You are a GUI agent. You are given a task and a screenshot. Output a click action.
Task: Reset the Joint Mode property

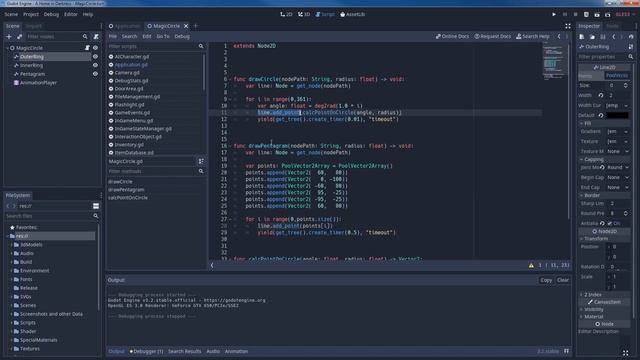click(x=602, y=167)
